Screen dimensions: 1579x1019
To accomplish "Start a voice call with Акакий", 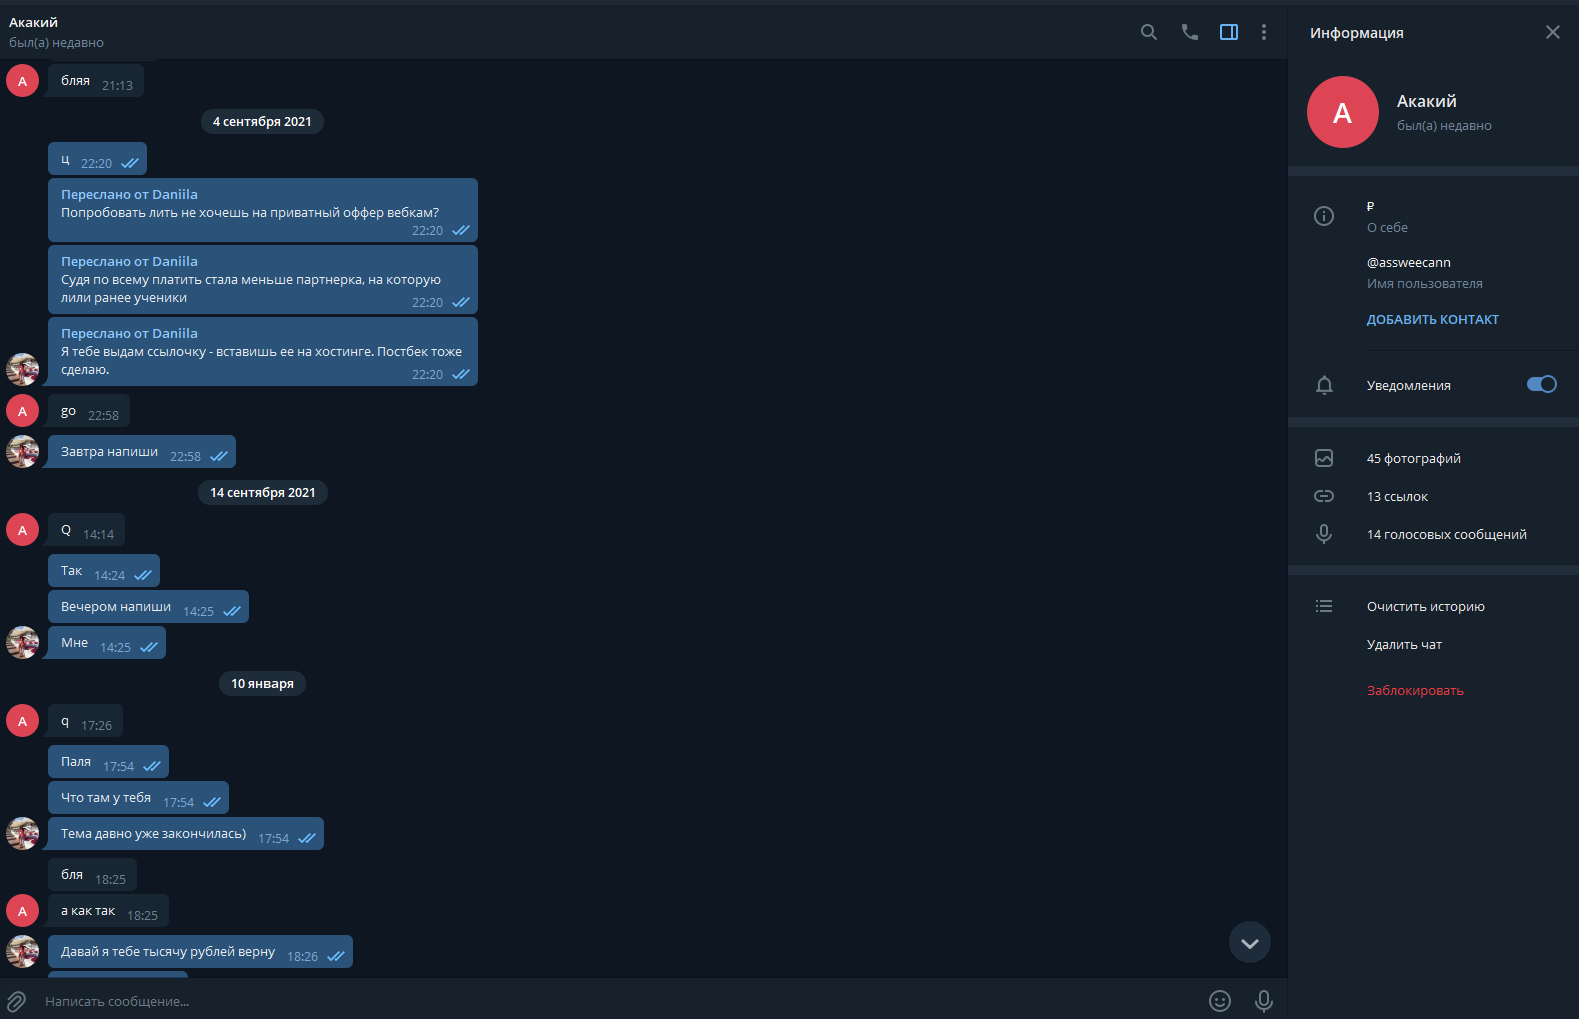I will point(1189,32).
